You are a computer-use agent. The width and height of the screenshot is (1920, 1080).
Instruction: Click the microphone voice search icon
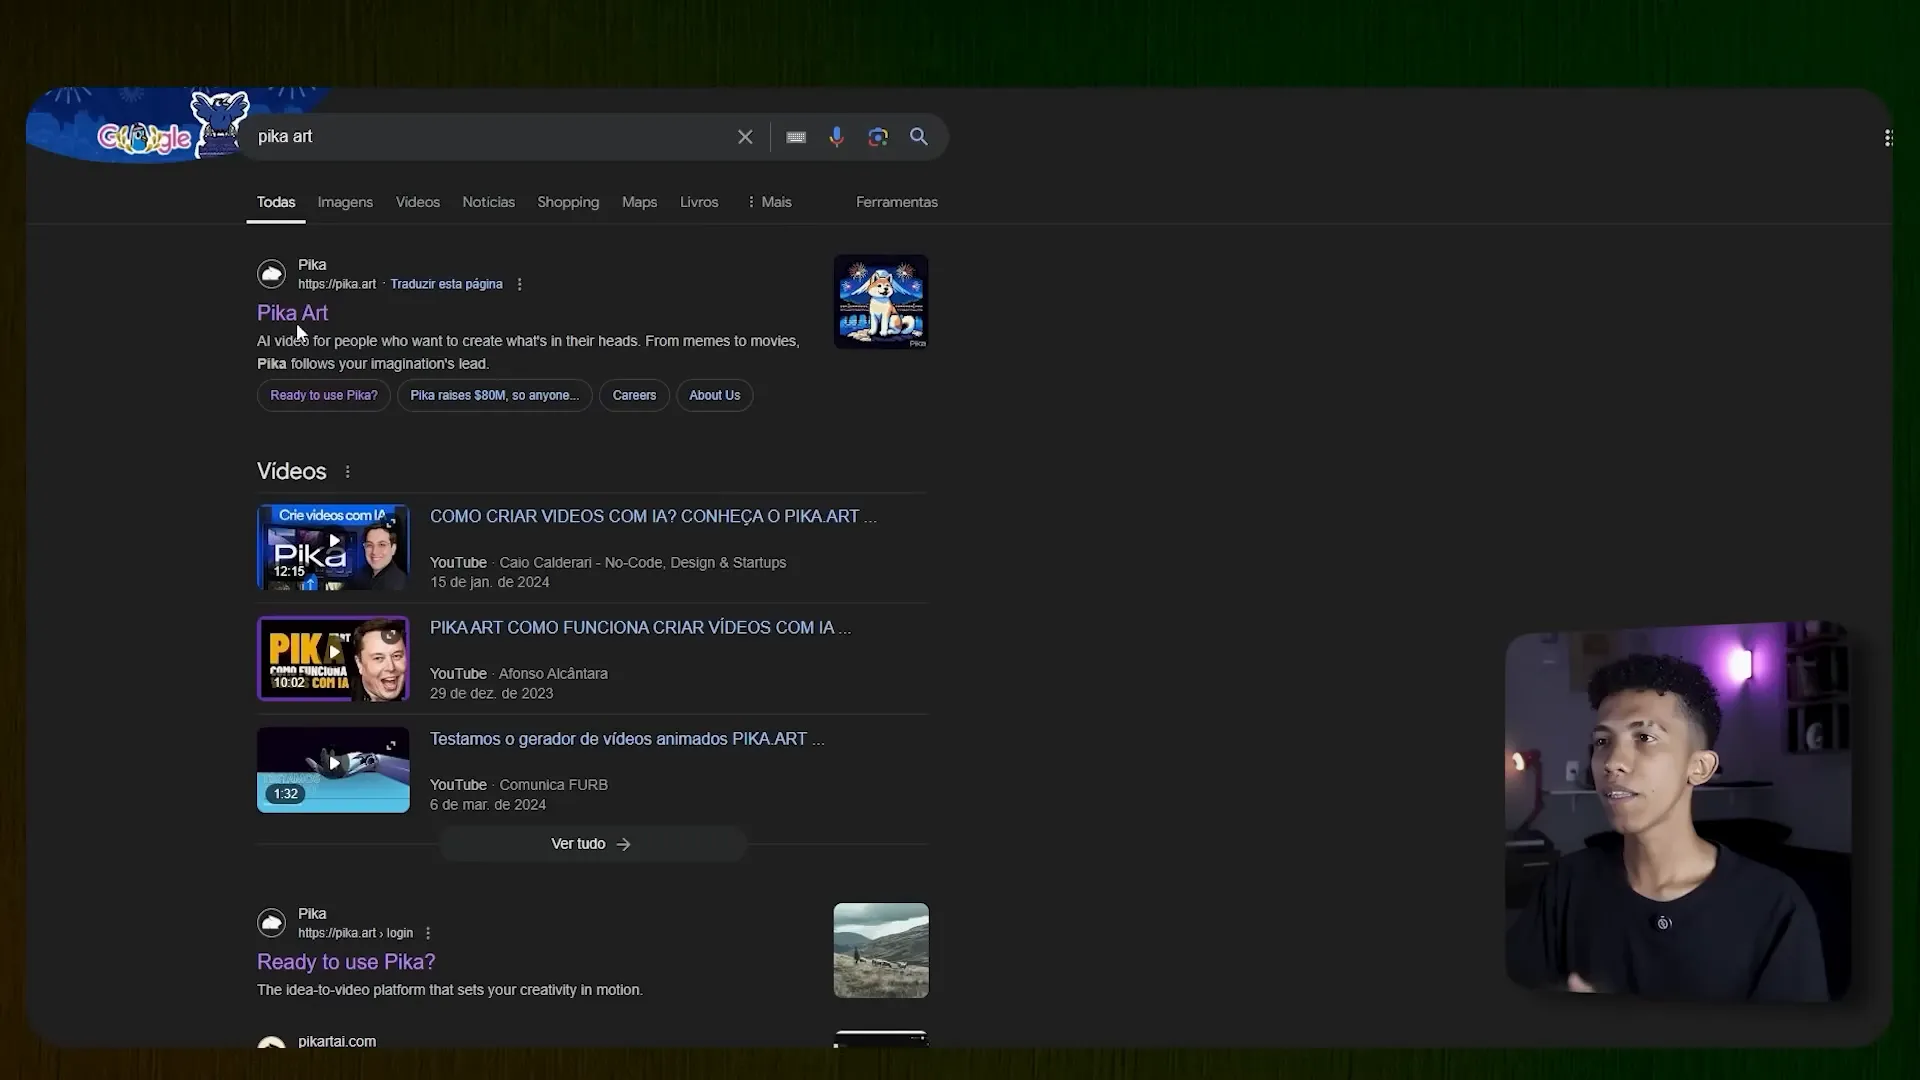click(836, 136)
